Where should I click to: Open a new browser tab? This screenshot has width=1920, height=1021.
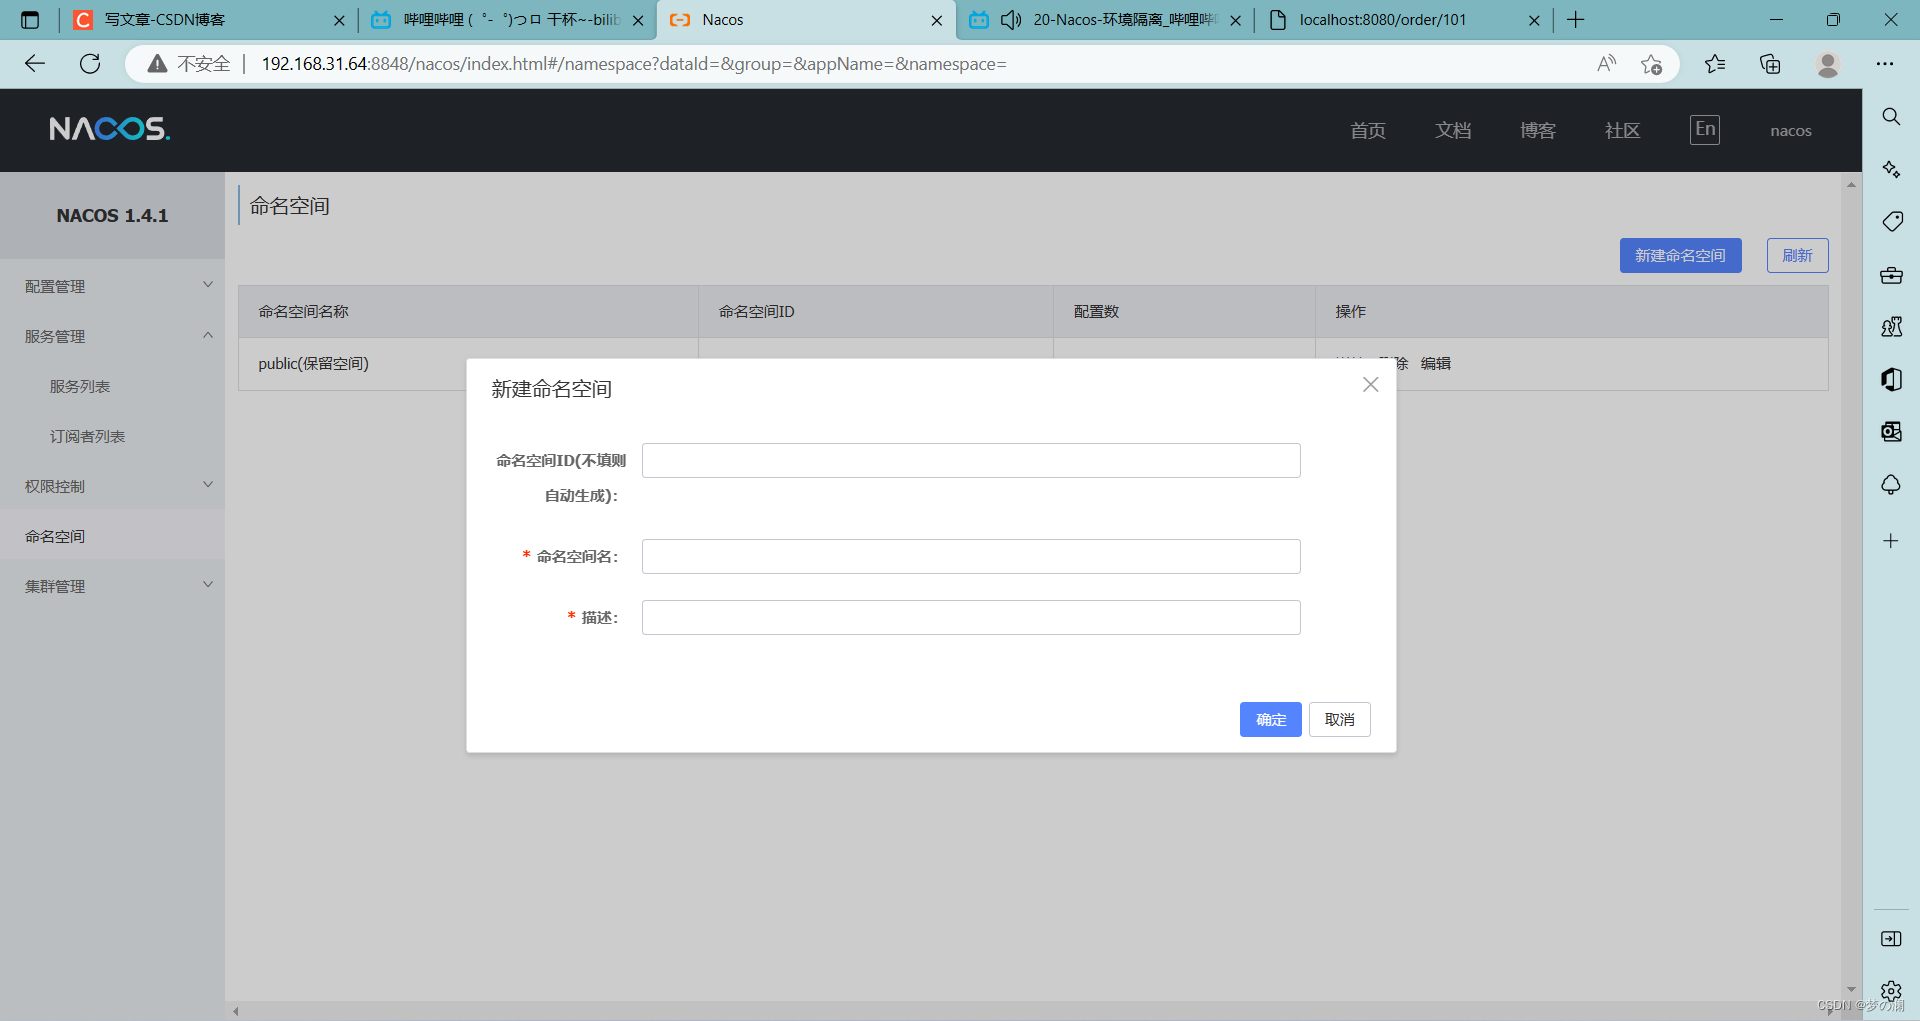point(1576,20)
